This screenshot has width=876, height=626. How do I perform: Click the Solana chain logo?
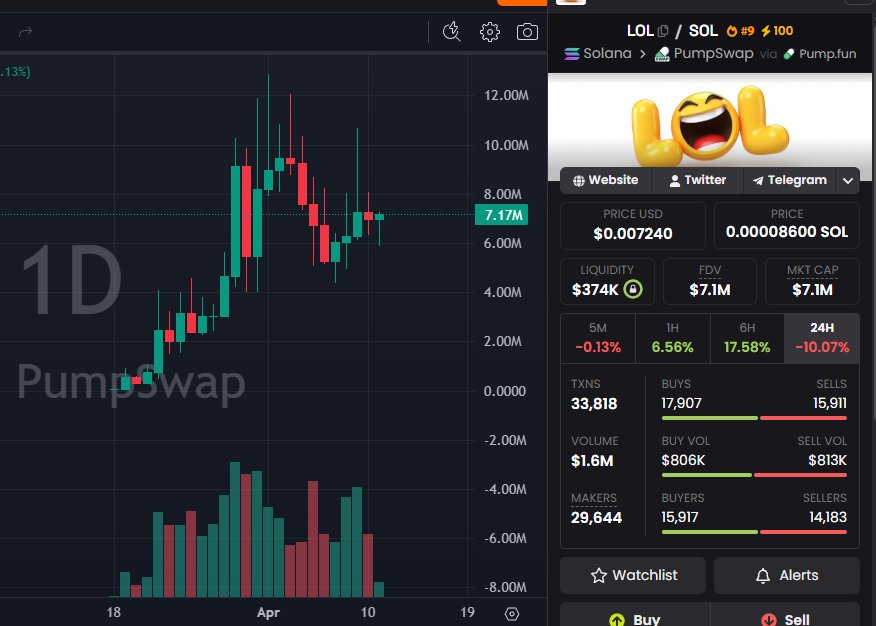pyautogui.click(x=572, y=54)
